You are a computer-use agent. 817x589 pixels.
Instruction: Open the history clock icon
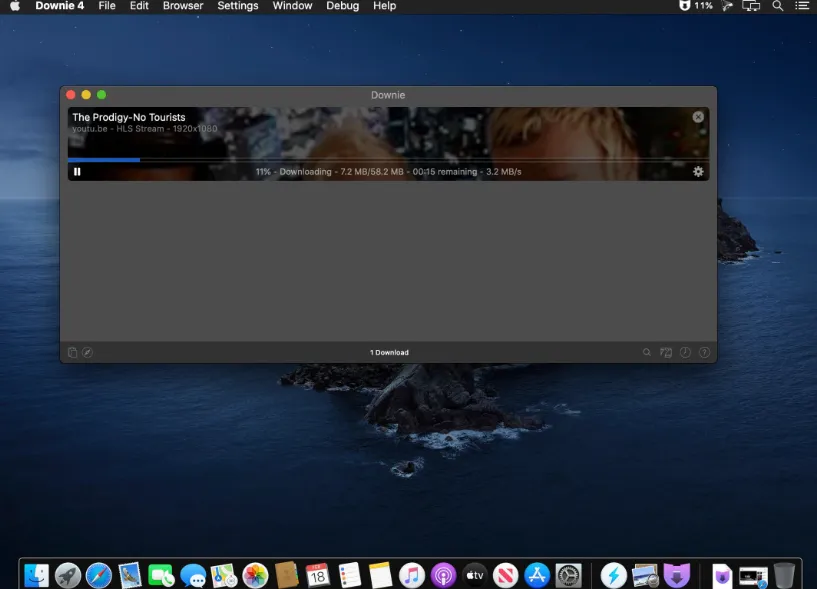pos(685,352)
